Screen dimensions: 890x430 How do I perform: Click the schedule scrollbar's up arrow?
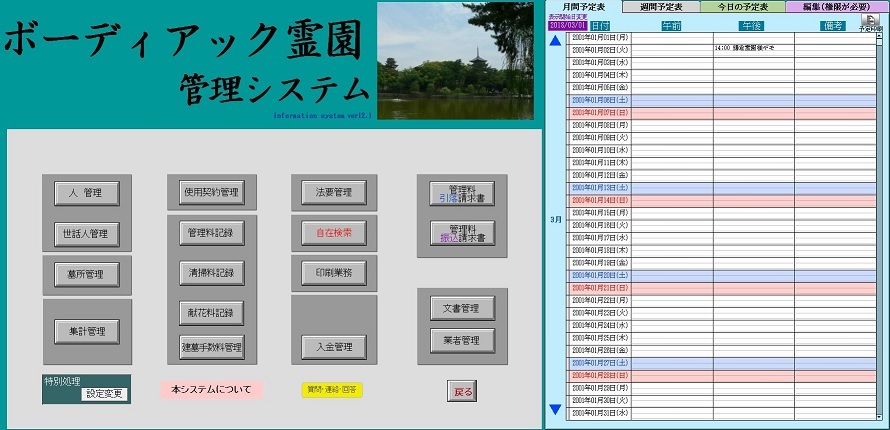click(x=879, y=35)
